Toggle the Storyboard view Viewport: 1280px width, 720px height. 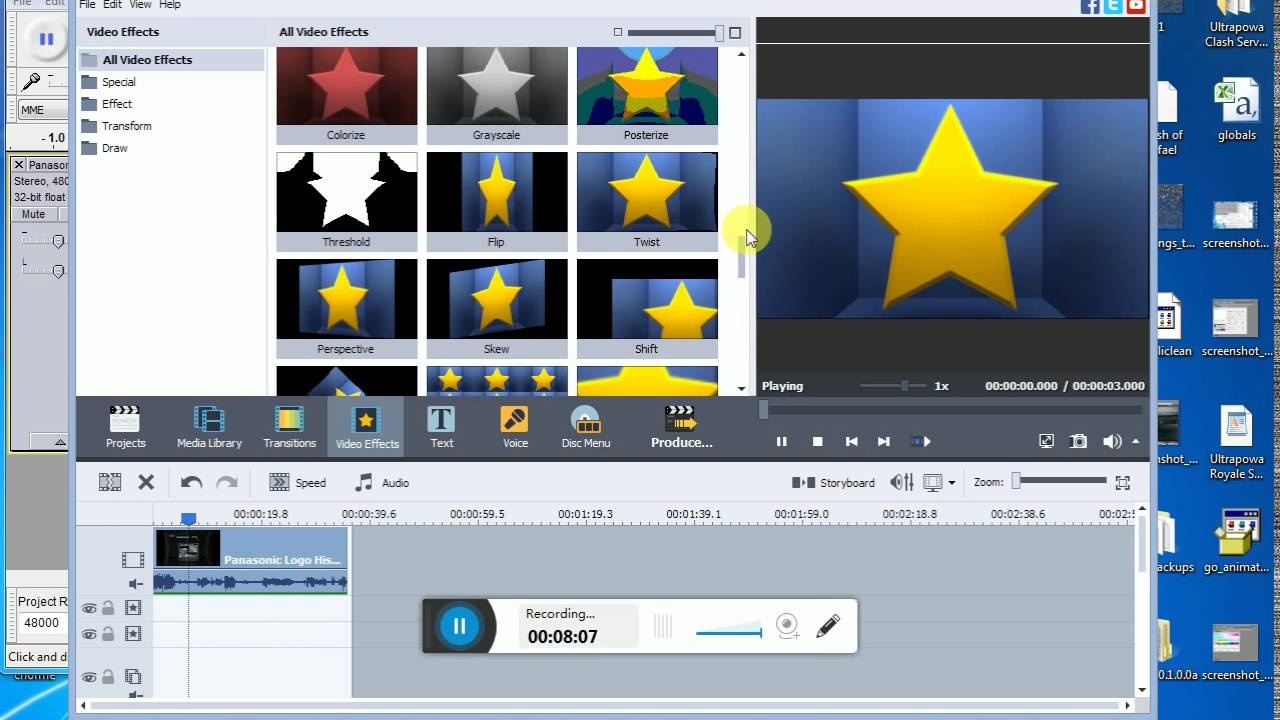pyautogui.click(x=833, y=482)
